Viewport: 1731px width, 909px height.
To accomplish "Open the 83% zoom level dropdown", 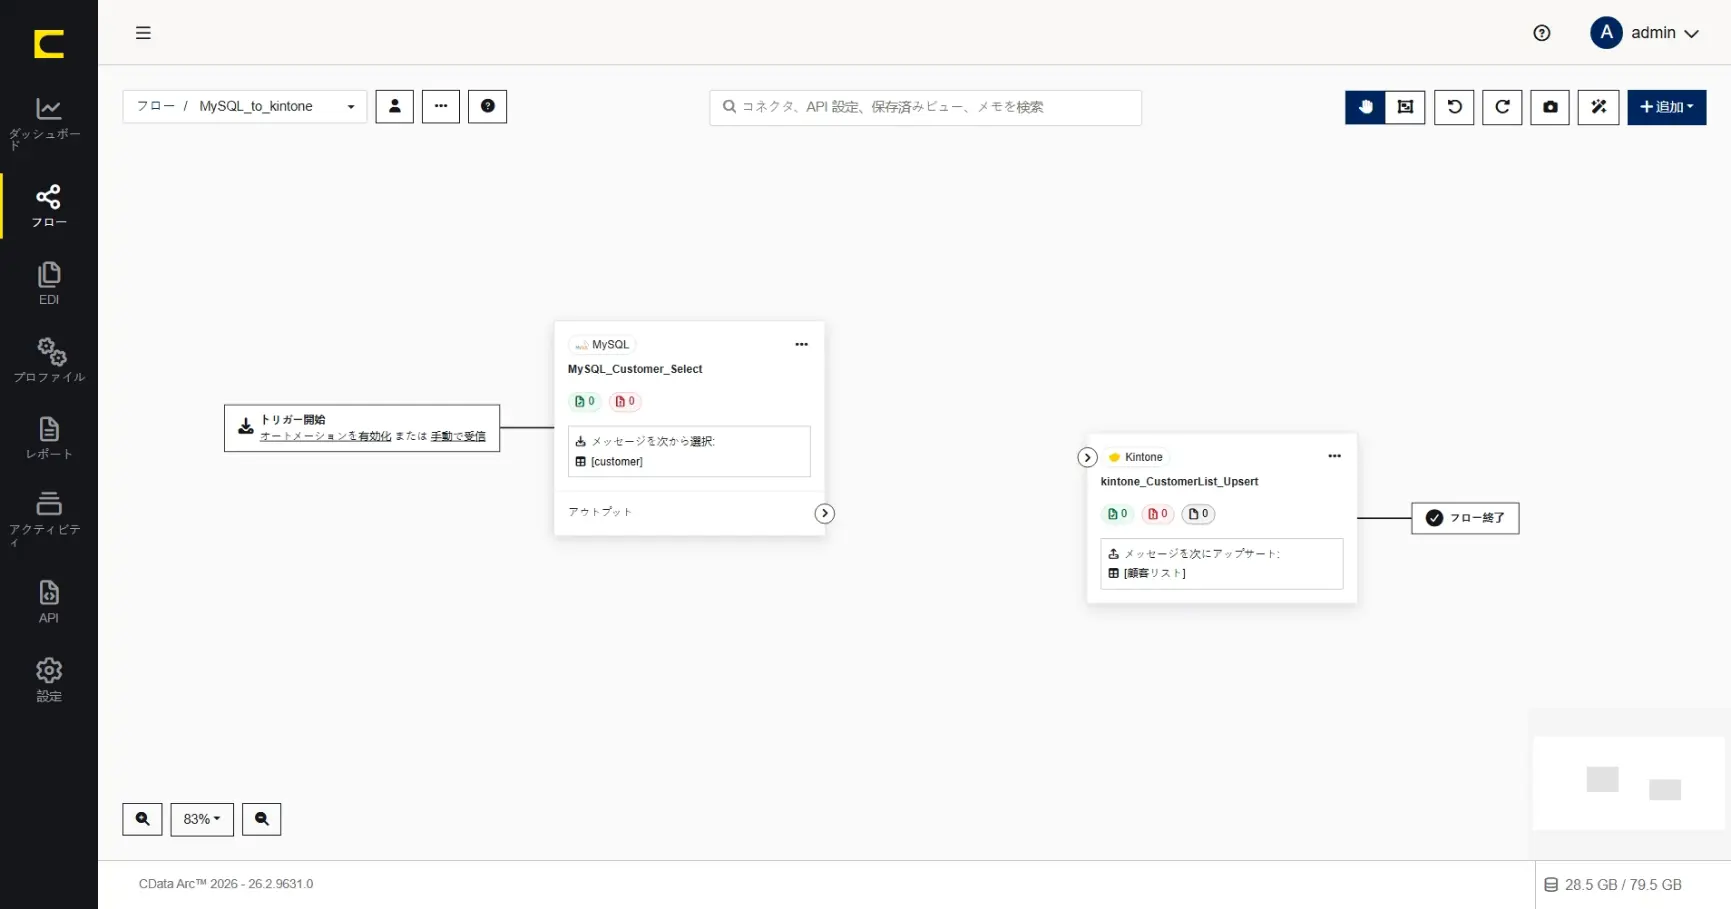I will (202, 819).
